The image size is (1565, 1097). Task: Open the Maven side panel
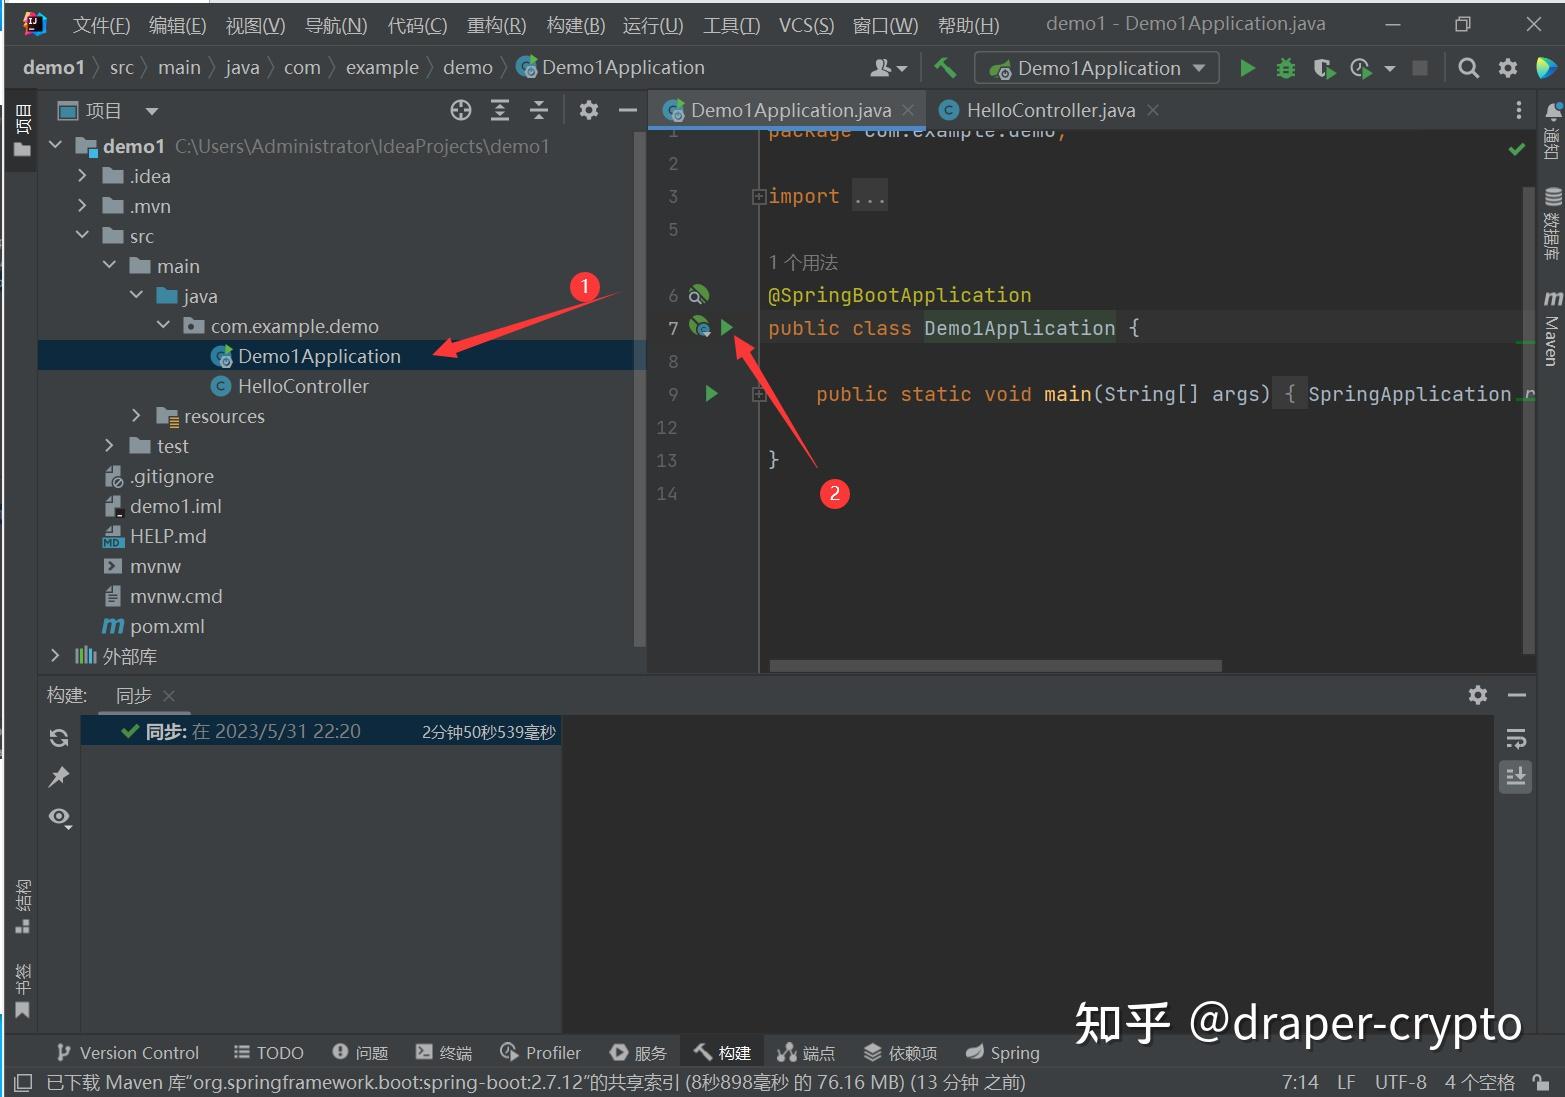pyautogui.click(x=1551, y=328)
